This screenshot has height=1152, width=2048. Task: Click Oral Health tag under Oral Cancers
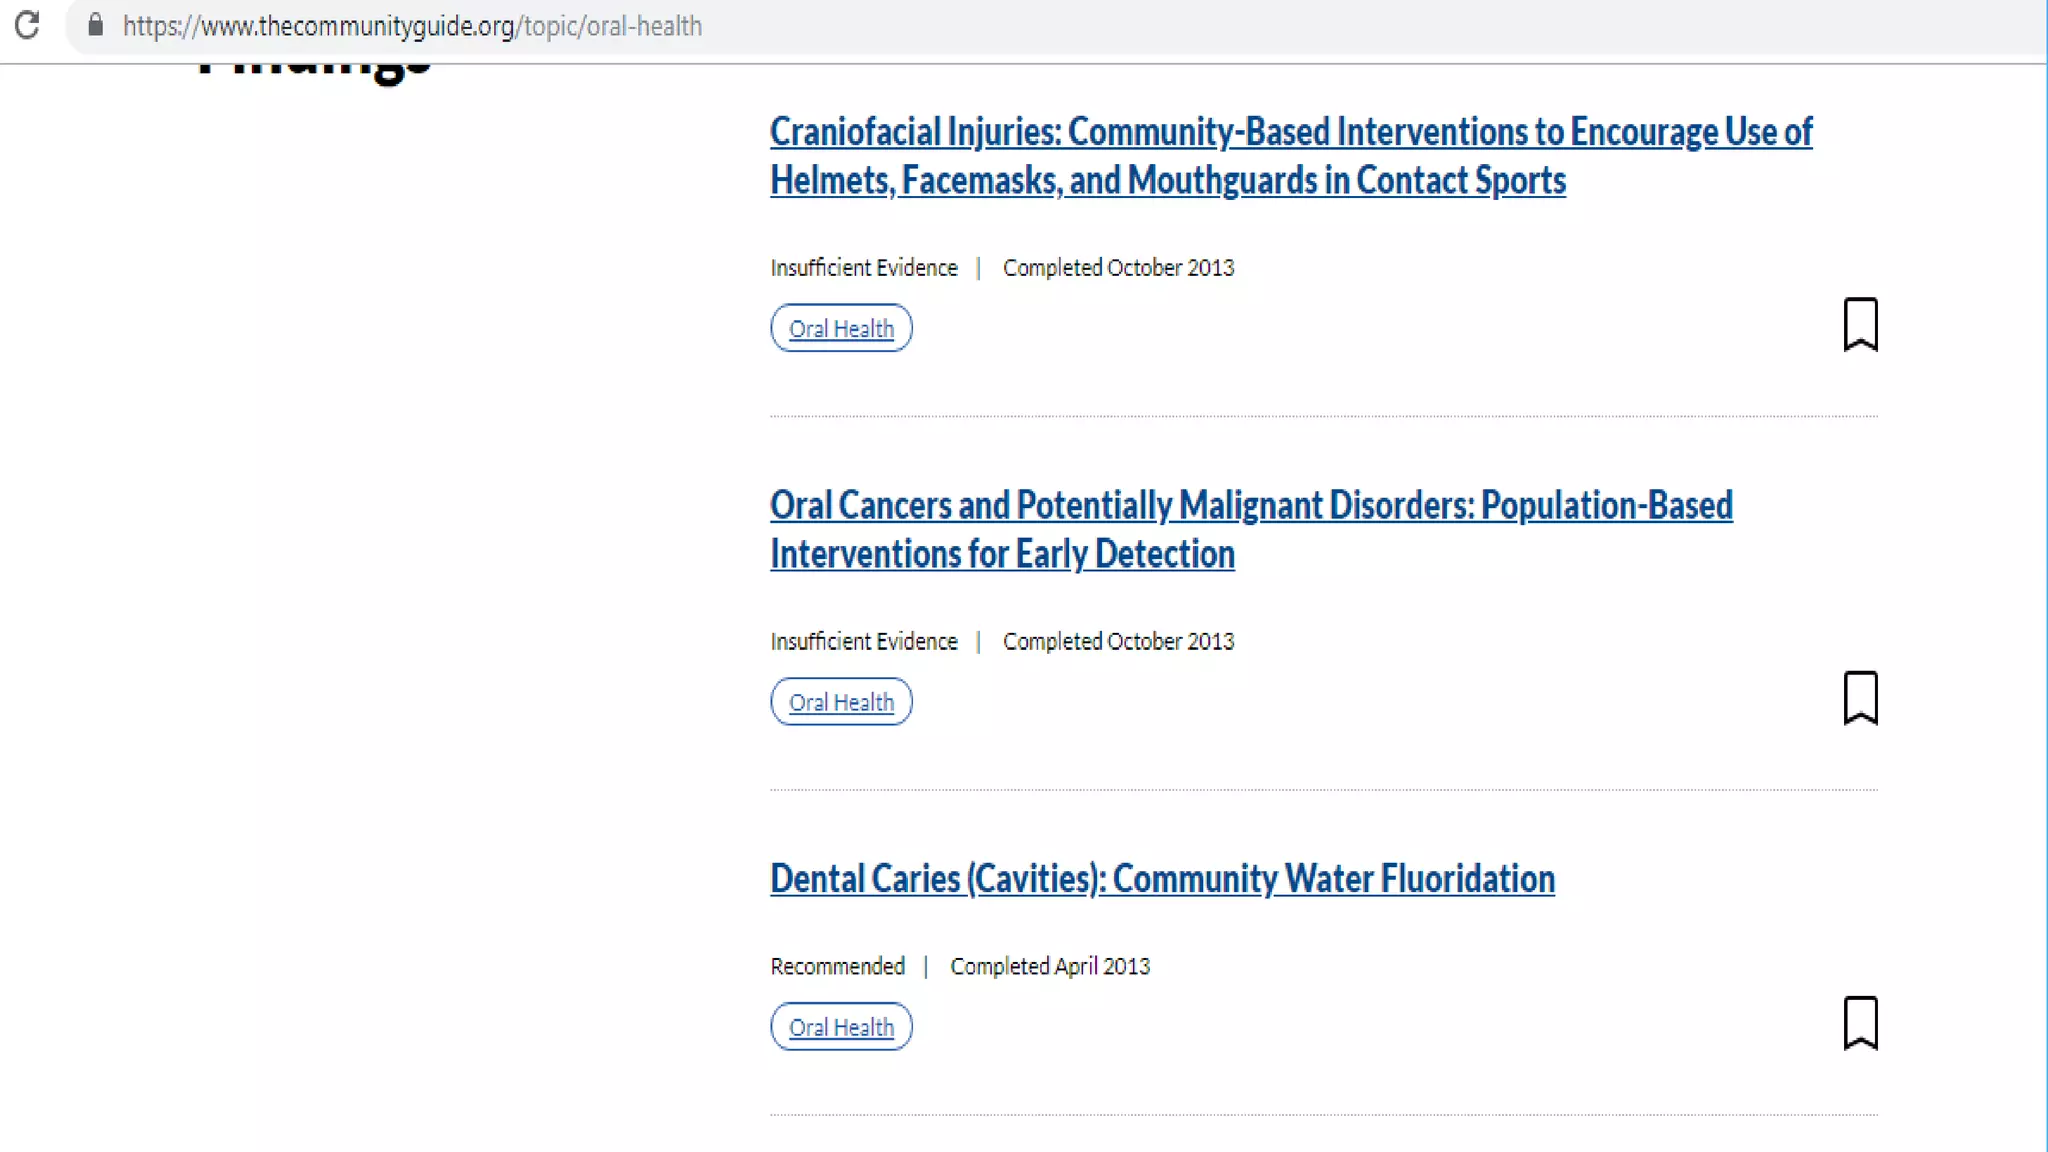pos(841,702)
